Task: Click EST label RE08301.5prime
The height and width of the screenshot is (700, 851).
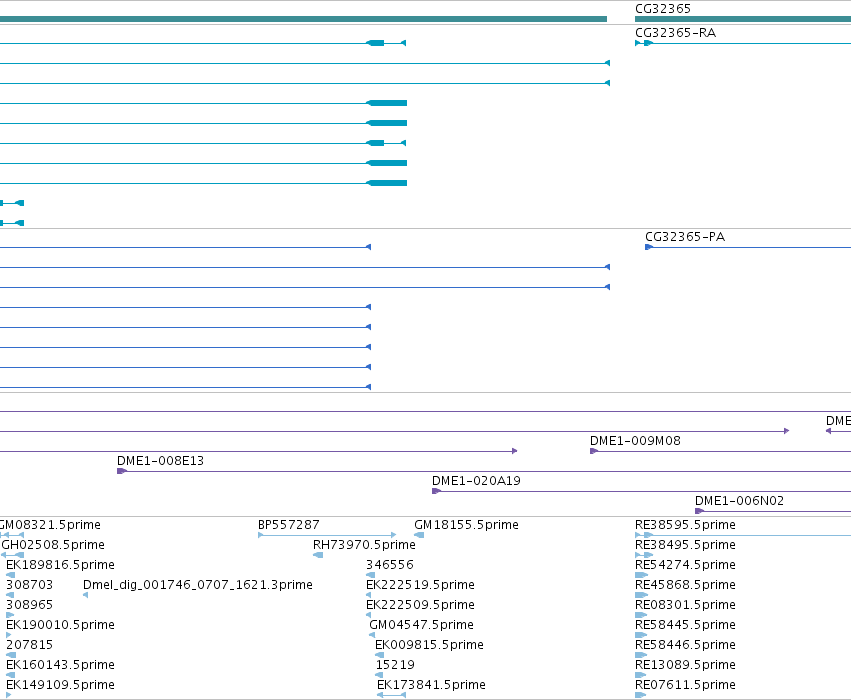Action: (x=685, y=605)
